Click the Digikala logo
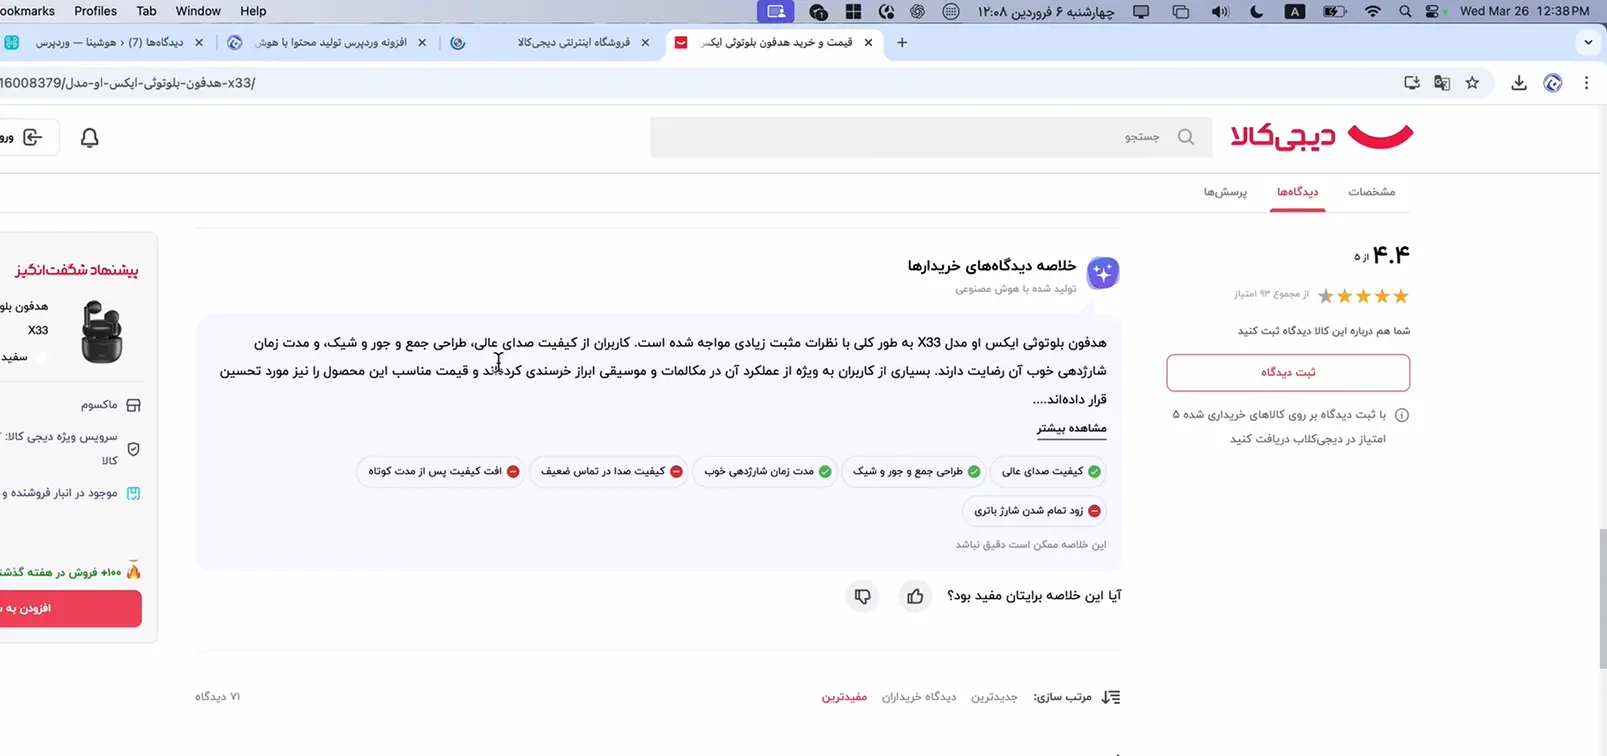This screenshot has width=1607, height=756. pos(1321,136)
